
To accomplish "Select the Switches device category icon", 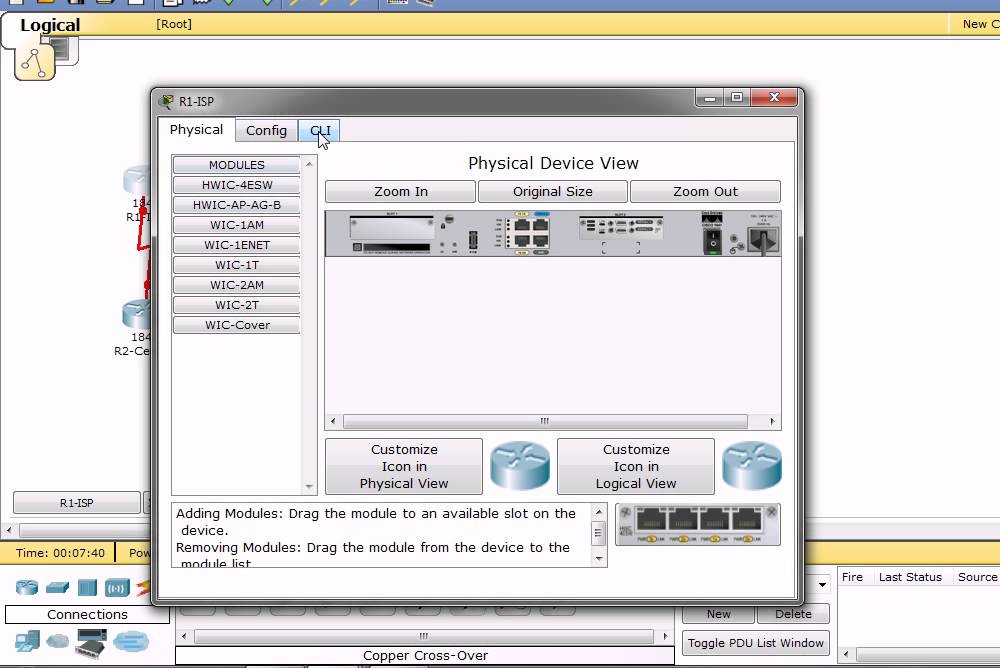I will (x=57, y=587).
